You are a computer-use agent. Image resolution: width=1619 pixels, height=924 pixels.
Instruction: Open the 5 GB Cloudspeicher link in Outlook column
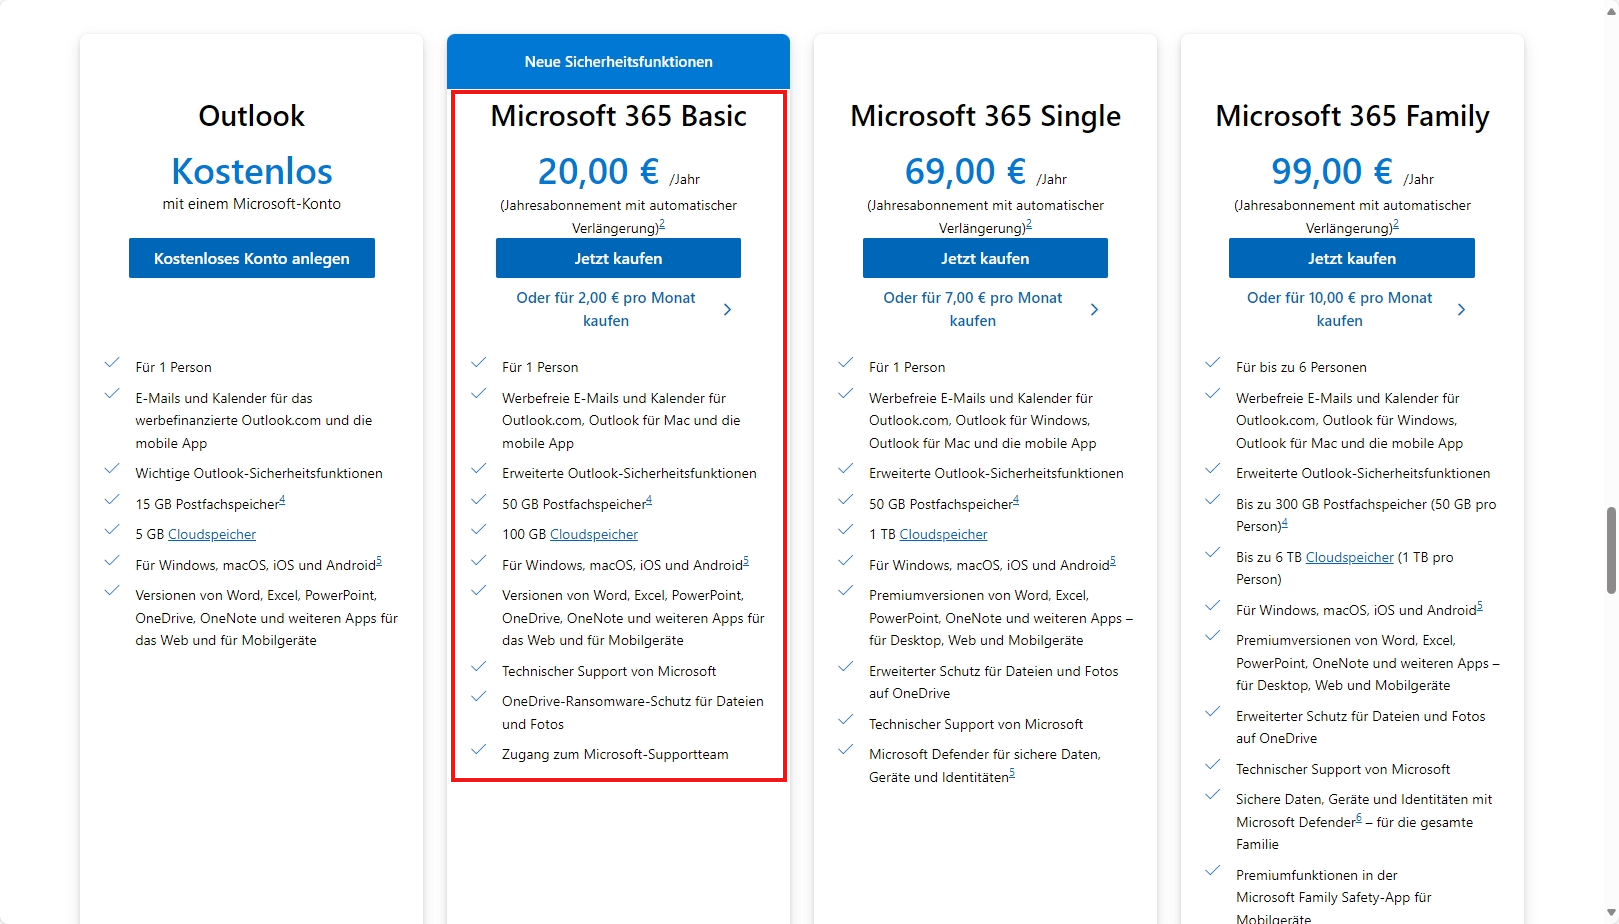click(212, 535)
